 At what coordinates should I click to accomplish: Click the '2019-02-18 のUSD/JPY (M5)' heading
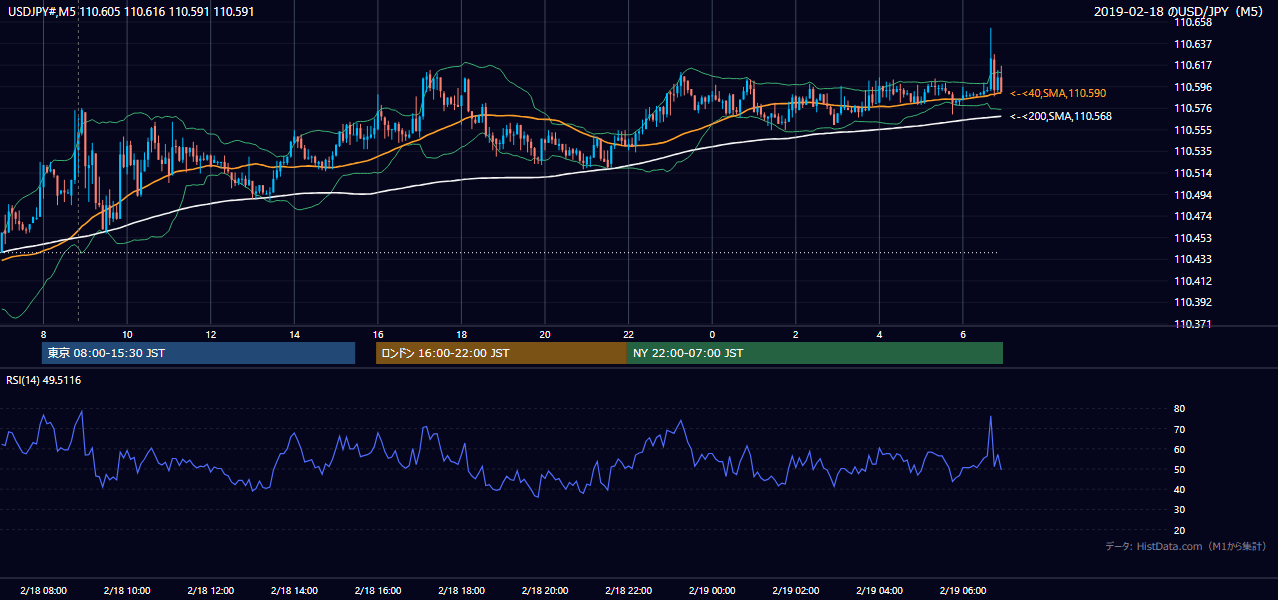pos(1179,12)
